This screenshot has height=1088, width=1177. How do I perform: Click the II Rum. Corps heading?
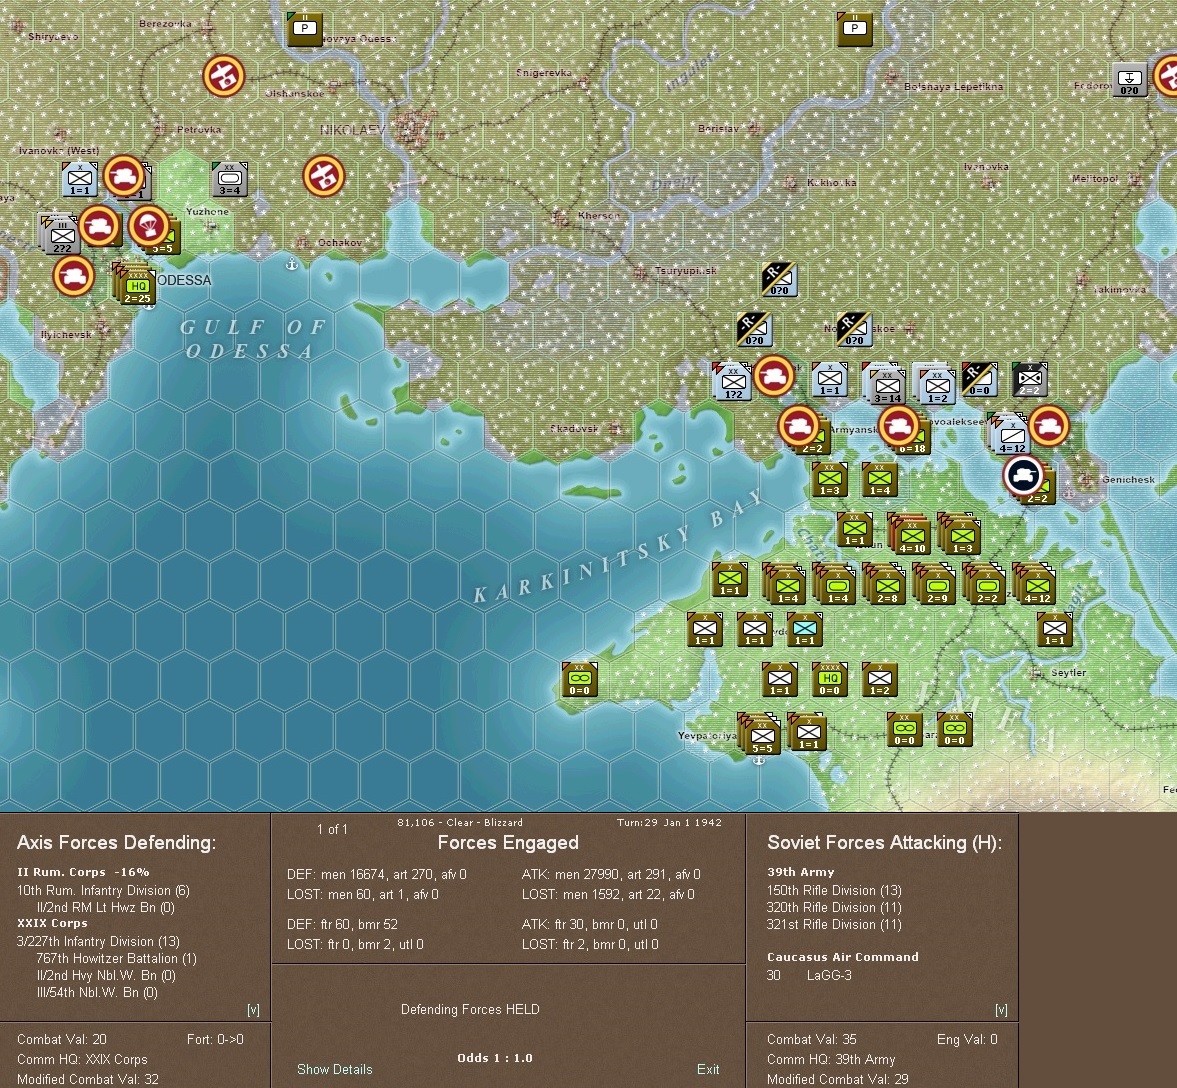[83, 873]
